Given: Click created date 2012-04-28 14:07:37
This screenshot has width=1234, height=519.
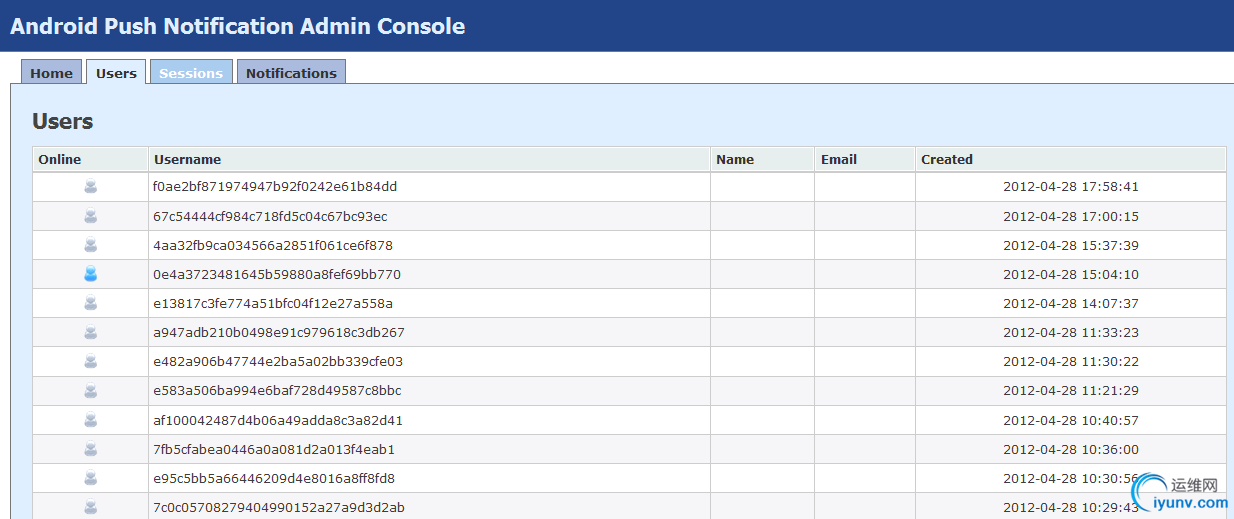Looking at the screenshot, I should [x=1071, y=303].
